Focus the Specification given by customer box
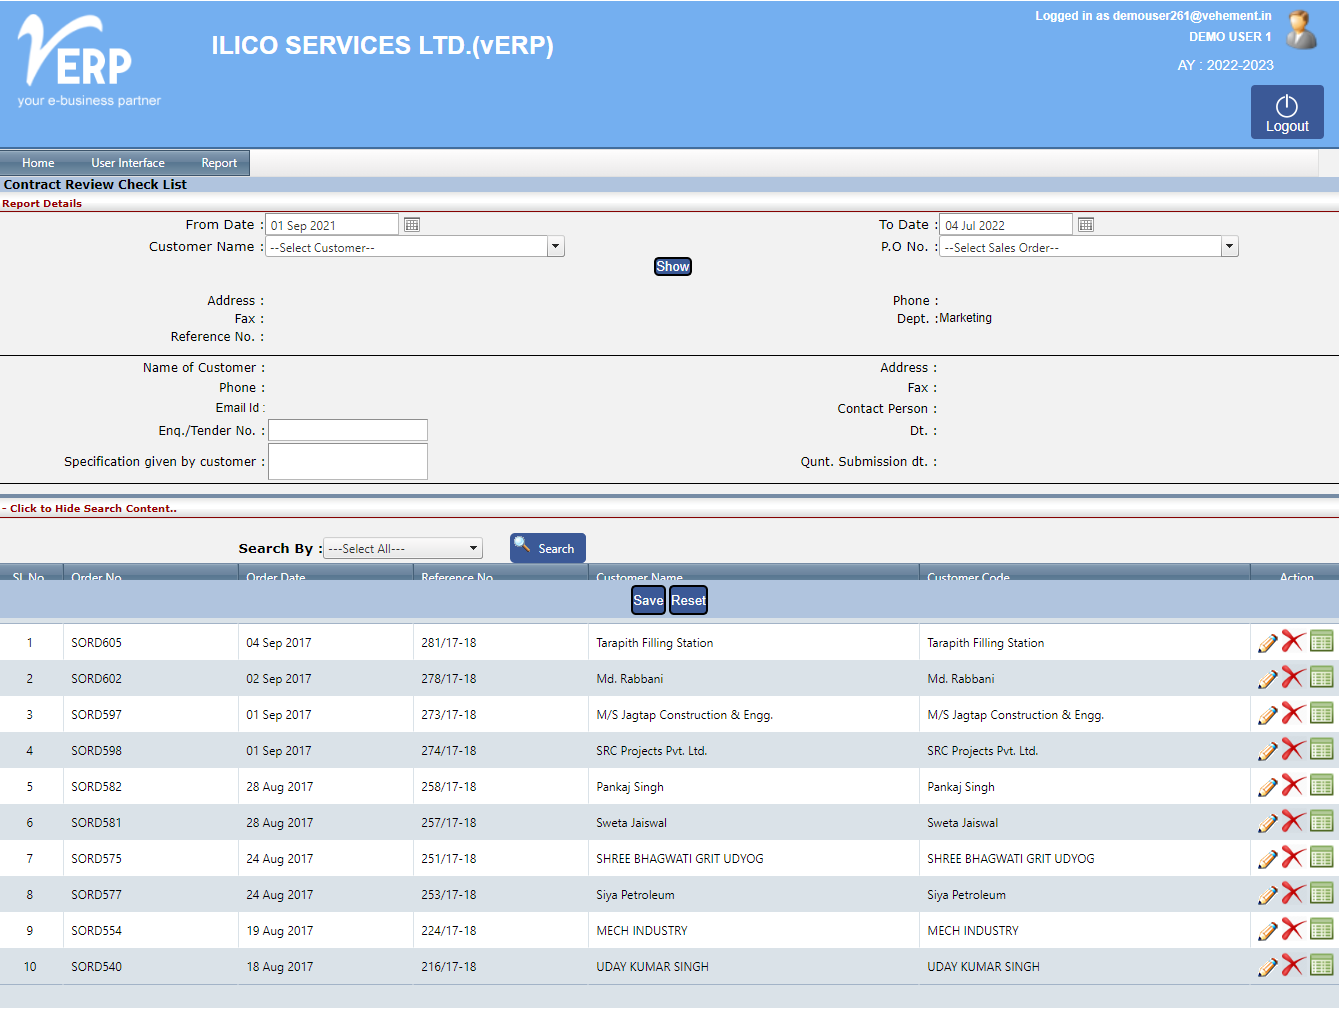The image size is (1339, 1009). pyautogui.click(x=348, y=461)
